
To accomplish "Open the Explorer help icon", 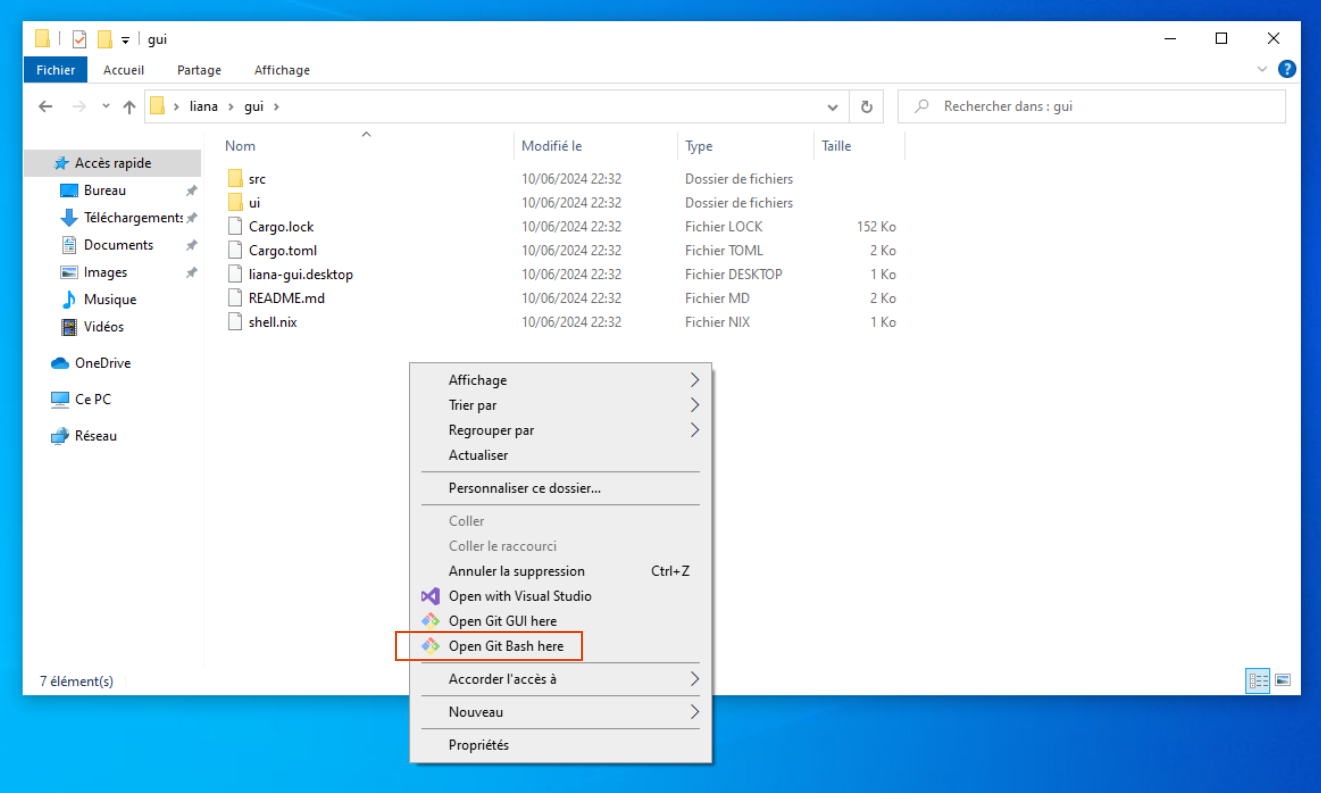I will pyautogui.click(x=1287, y=69).
